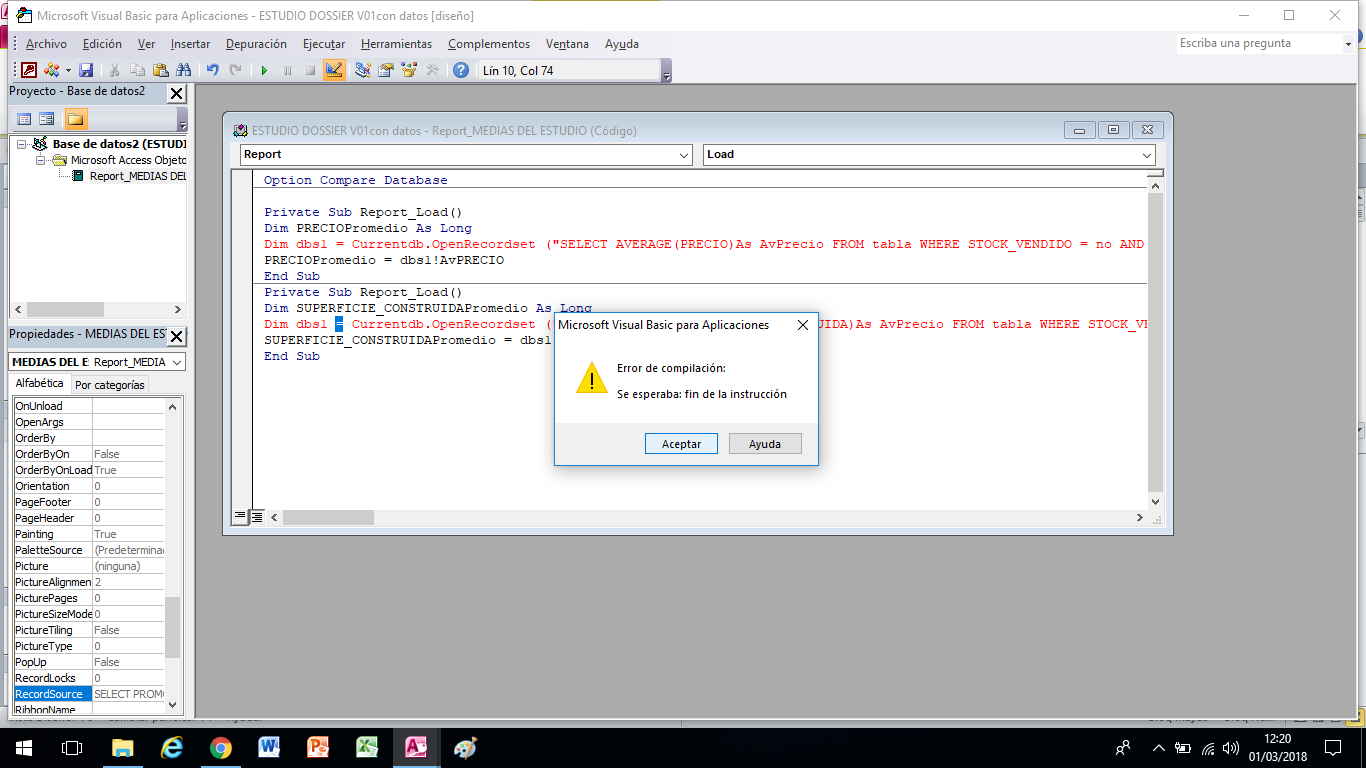This screenshot has width=1366, height=768.
Task: Open the Edición menu
Action: click(x=102, y=44)
